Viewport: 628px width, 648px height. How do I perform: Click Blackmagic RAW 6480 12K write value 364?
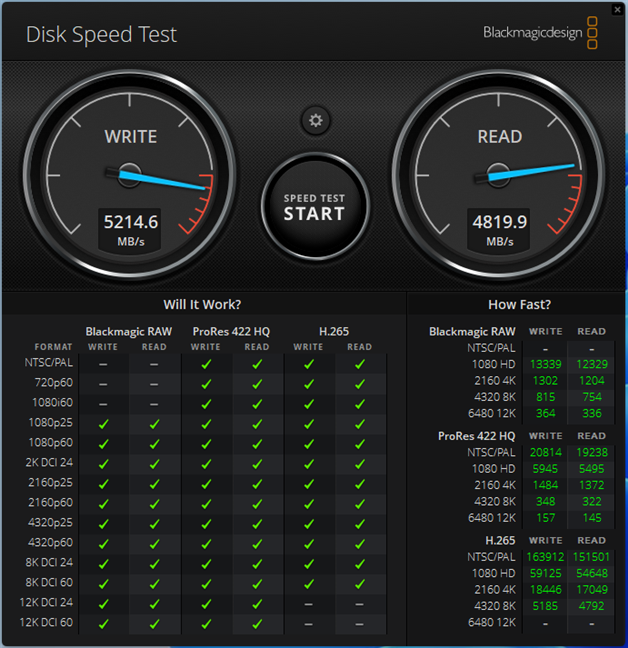click(545, 413)
